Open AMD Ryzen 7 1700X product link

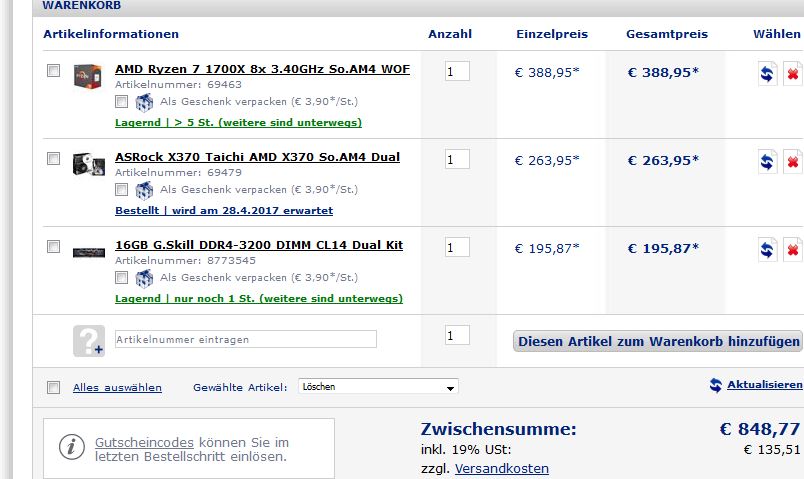(263, 69)
